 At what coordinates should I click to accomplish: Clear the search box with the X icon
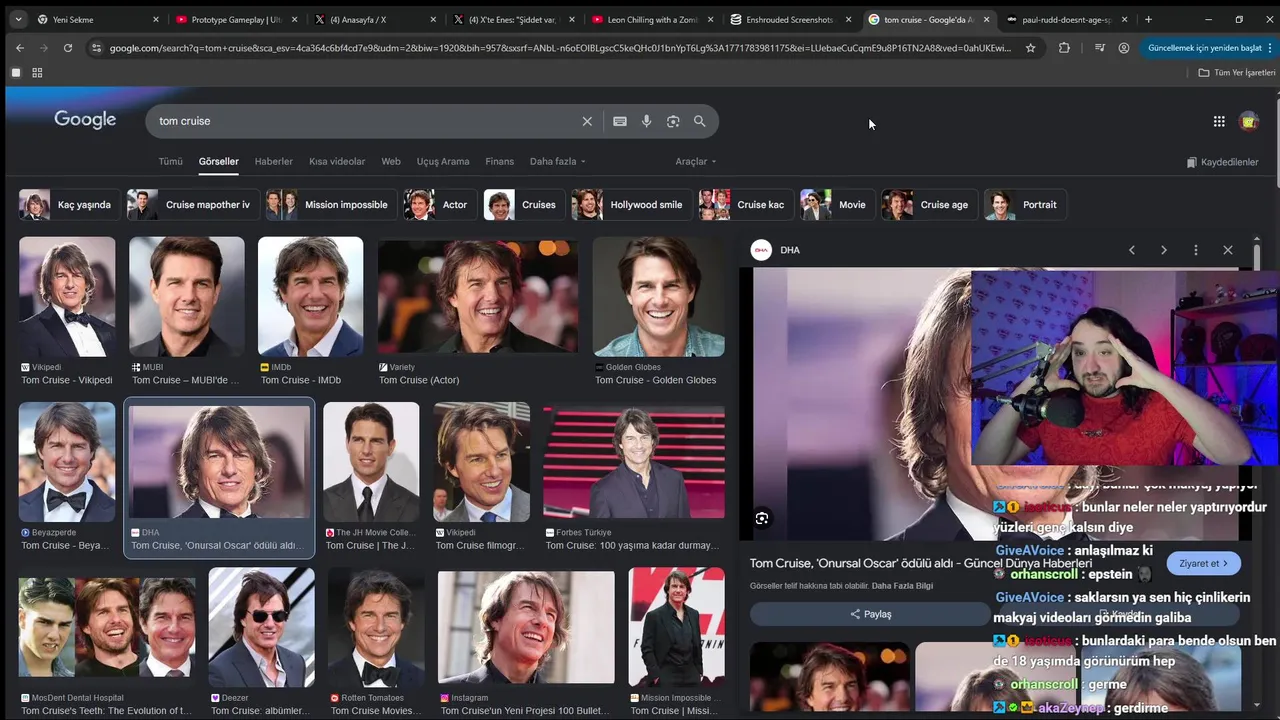pyautogui.click(x=587, y=121)
